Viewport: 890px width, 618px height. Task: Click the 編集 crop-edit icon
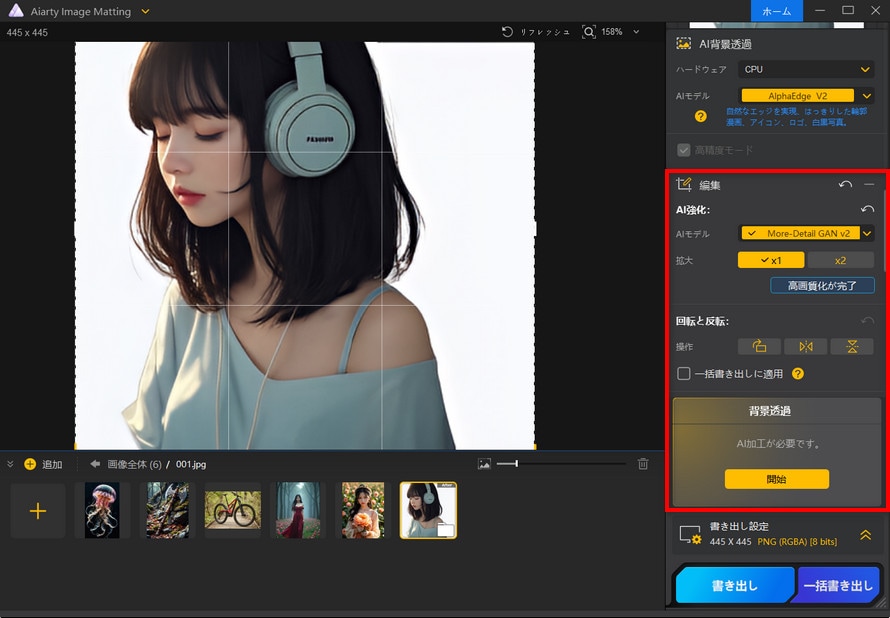tap(683, 184)
